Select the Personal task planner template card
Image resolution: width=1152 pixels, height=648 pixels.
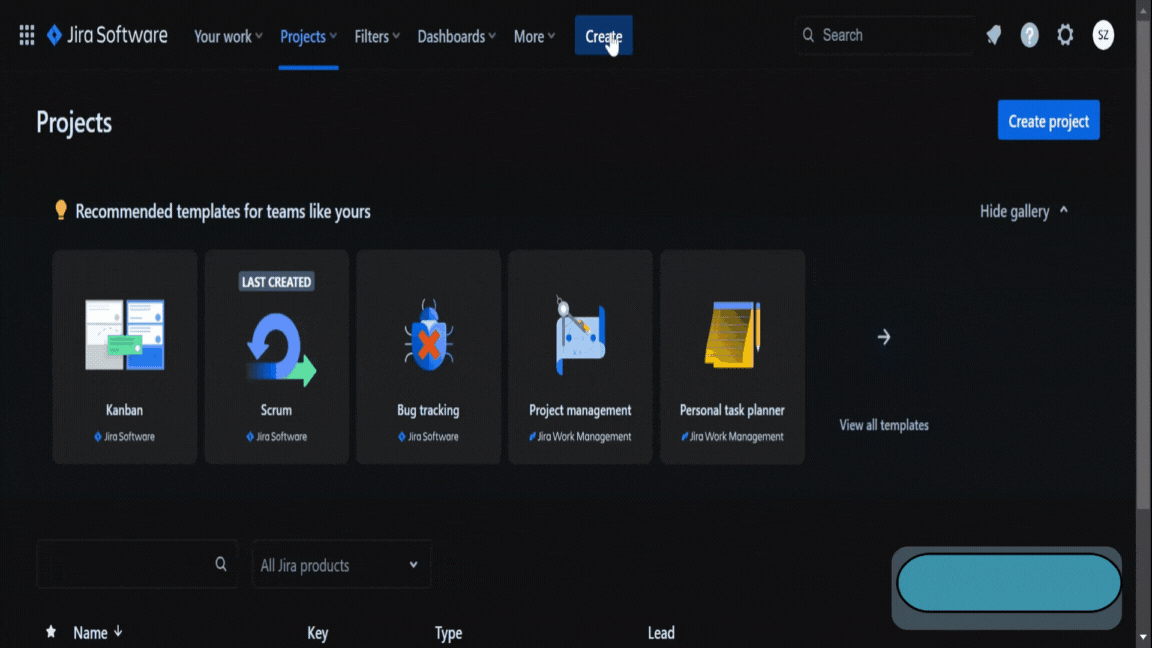point(732,357)
